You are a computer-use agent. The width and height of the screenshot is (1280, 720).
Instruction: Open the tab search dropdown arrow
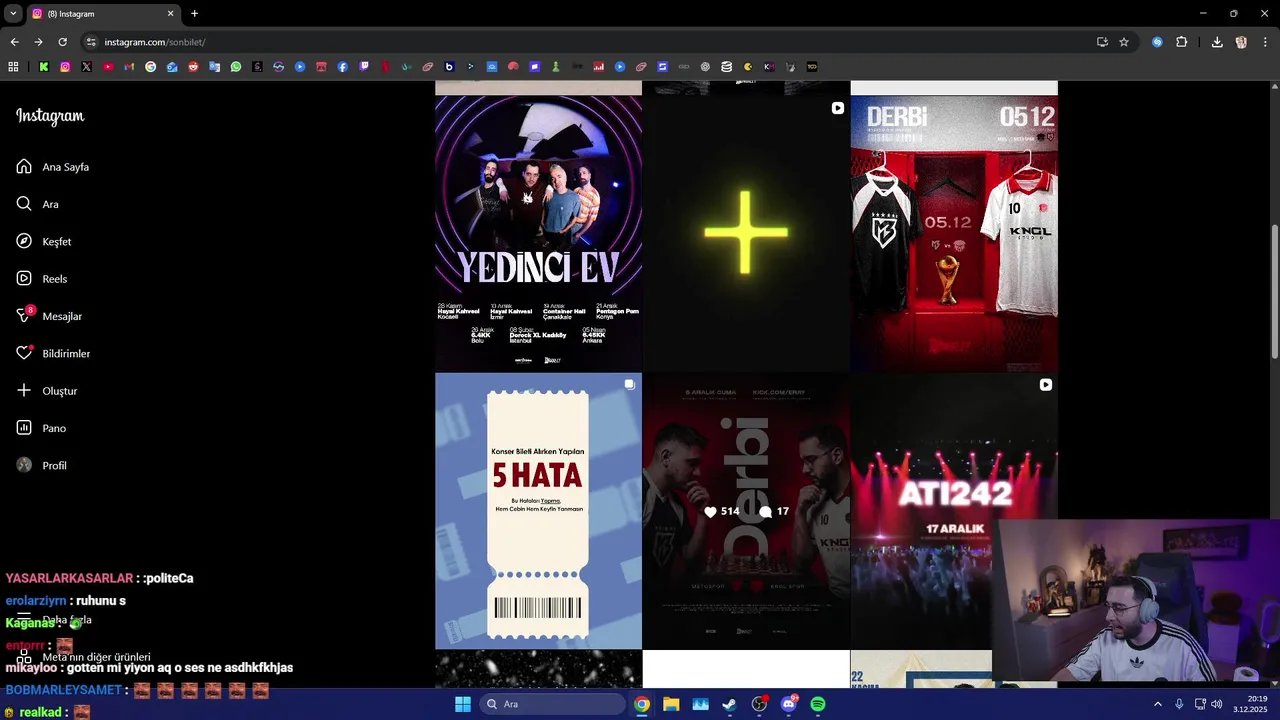pyautogui.click(x=12, y=14)
